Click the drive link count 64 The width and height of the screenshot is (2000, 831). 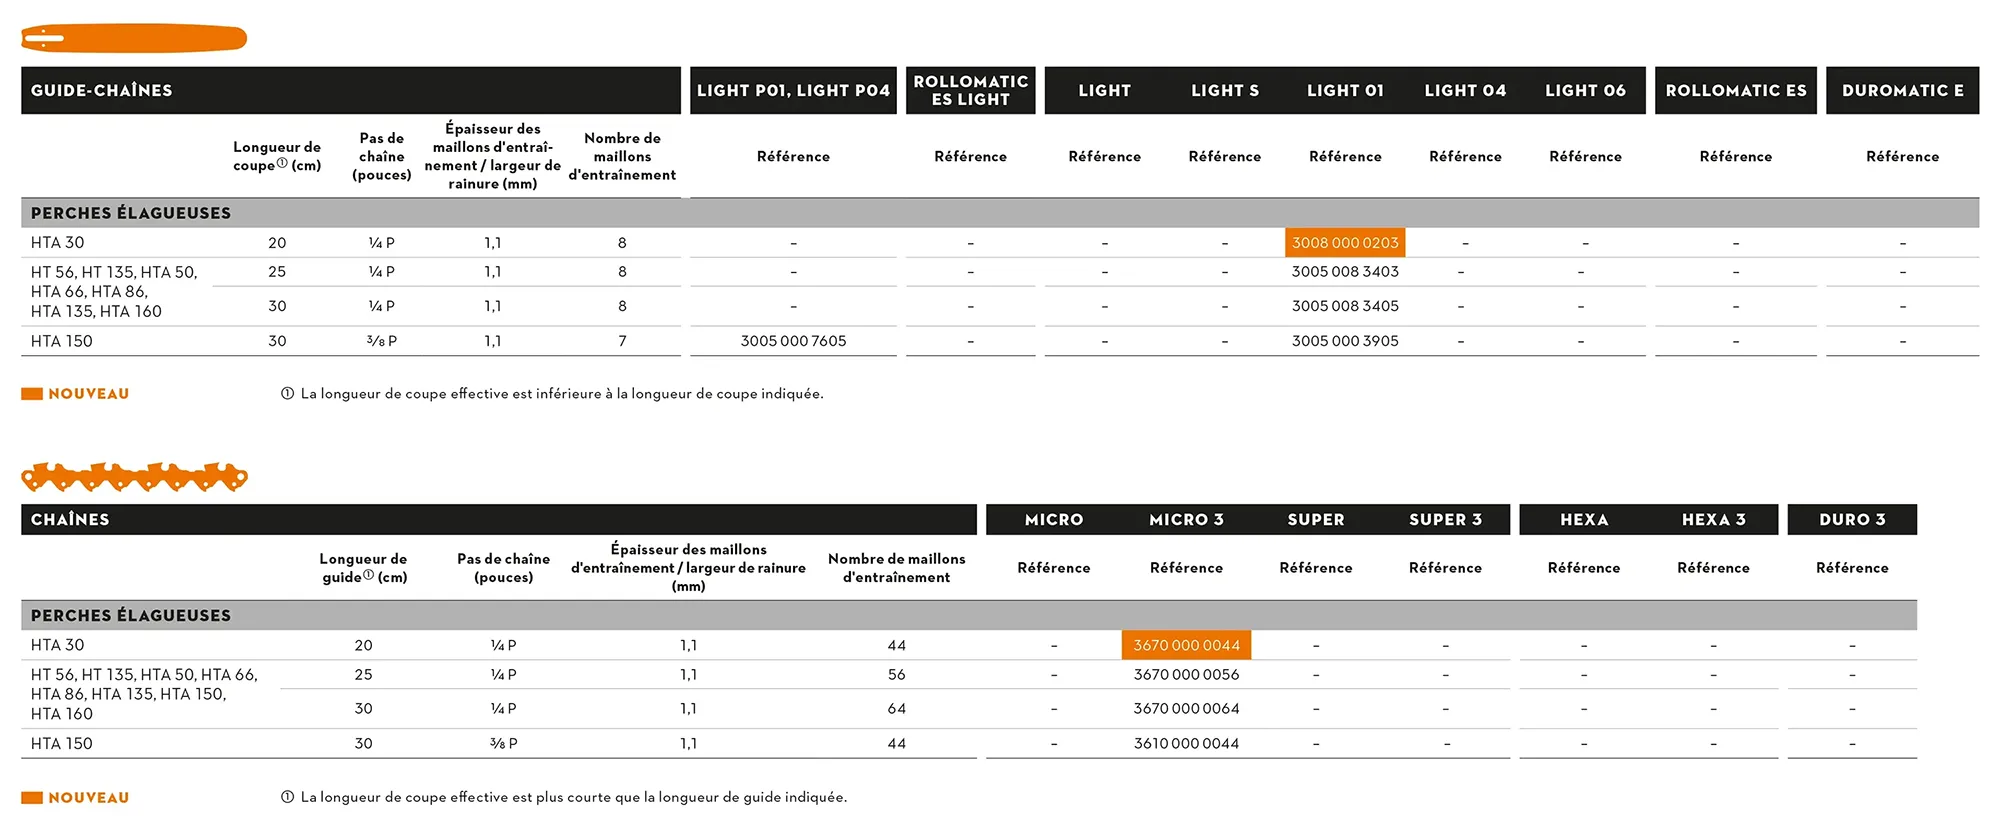tap(897, 709)
